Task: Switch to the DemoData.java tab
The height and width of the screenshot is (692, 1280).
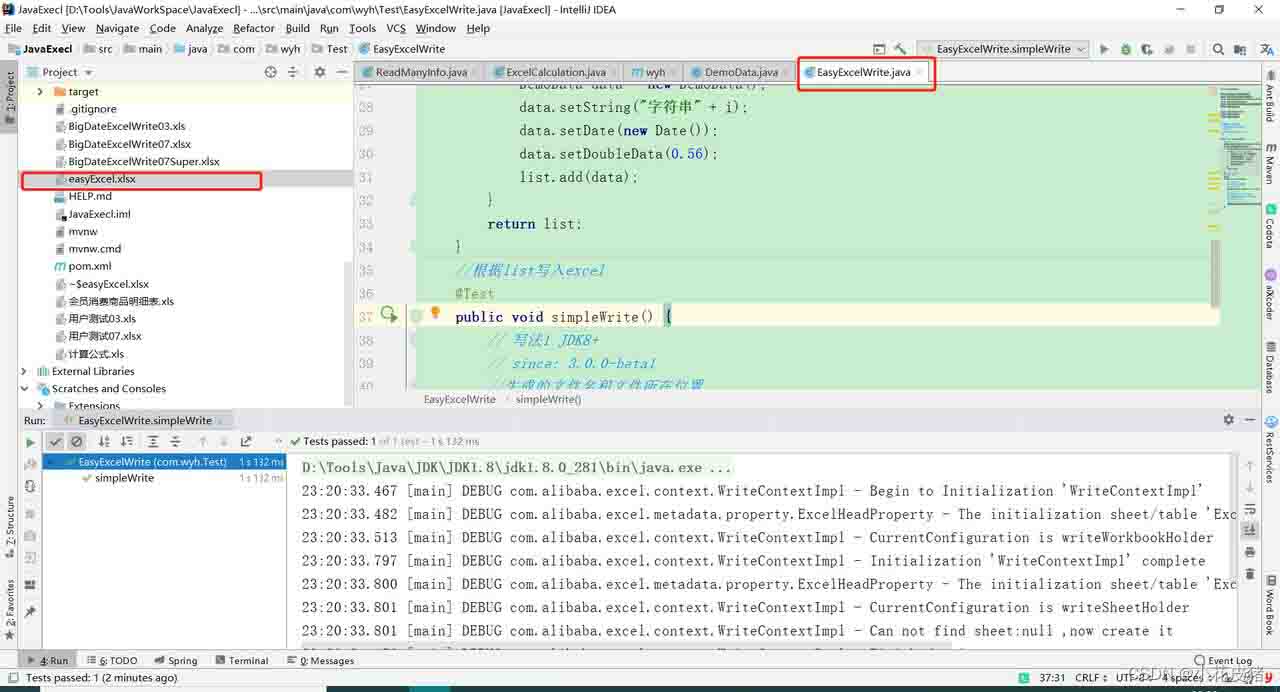Action: pos(739,72)
